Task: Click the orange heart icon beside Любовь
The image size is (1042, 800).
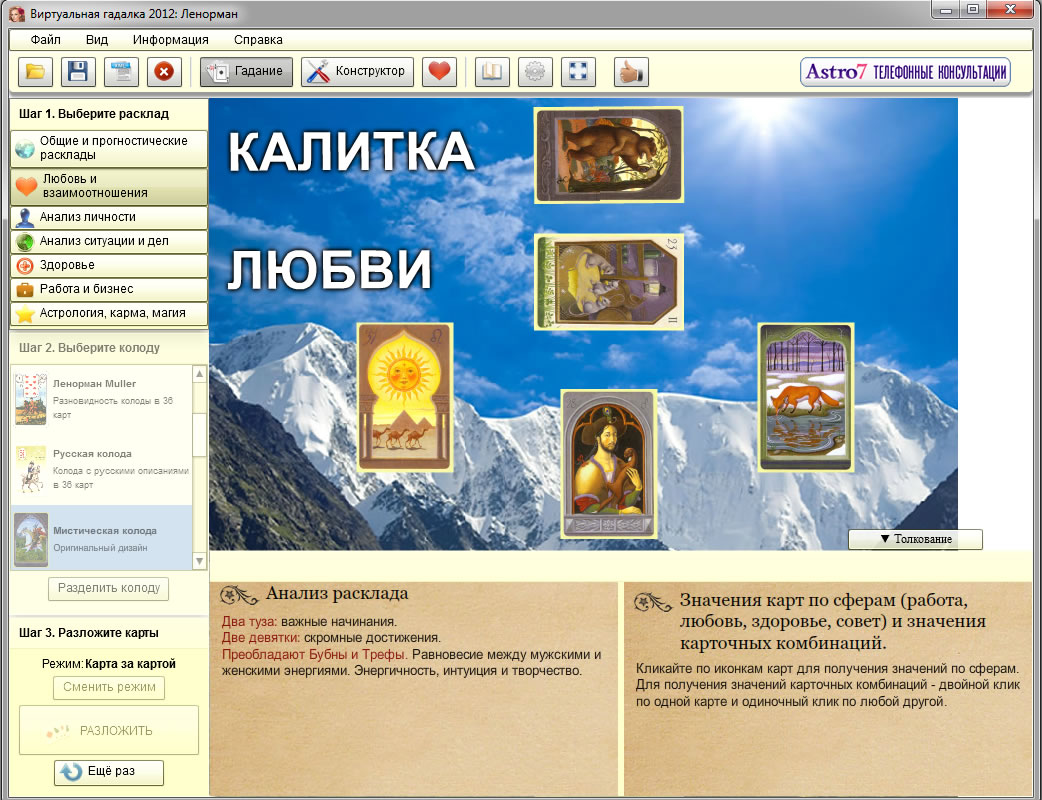Action: [x=26, y=187]
